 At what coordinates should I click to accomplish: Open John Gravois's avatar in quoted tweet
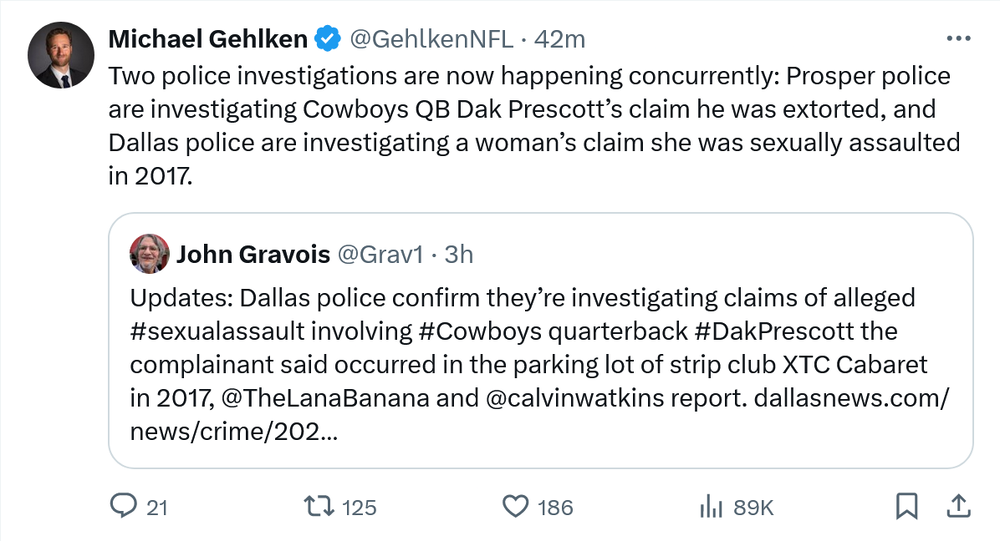coord(149,254)
